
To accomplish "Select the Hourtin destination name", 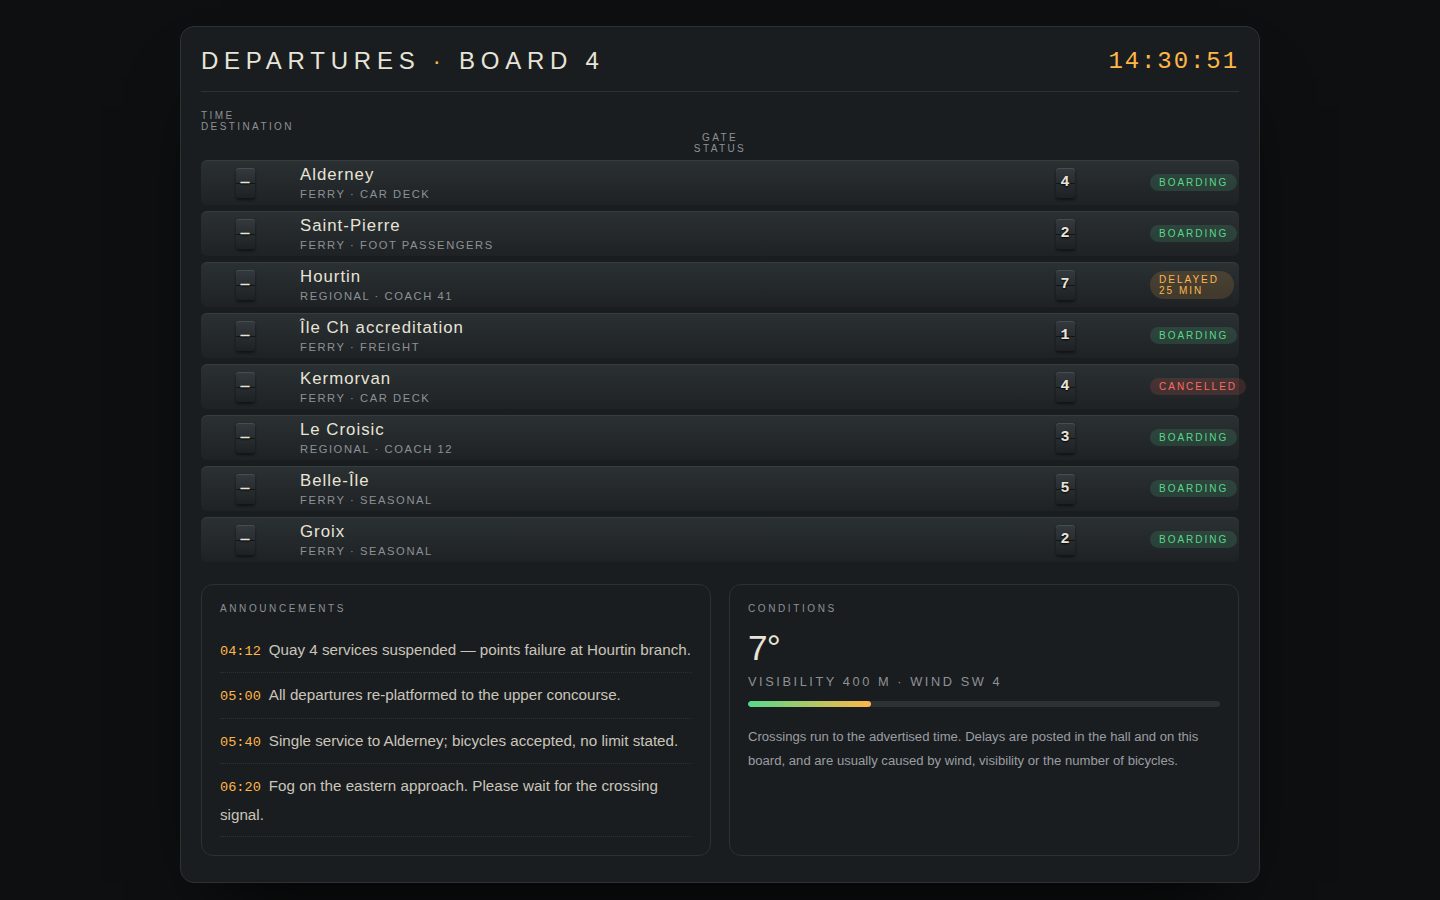I will 330,276.
